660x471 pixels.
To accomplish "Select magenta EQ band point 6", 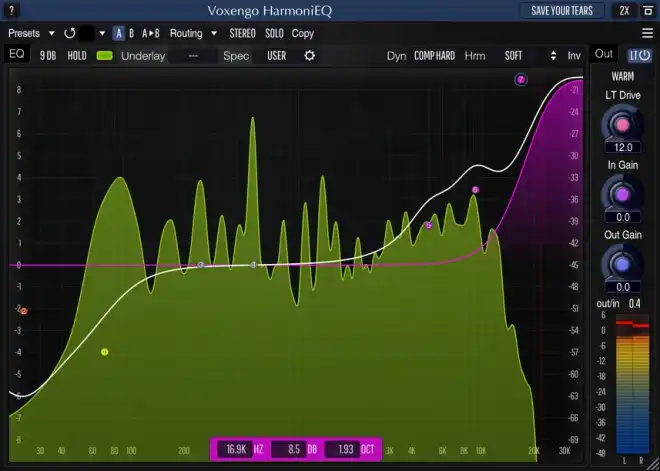I will (x=475, y=190).
